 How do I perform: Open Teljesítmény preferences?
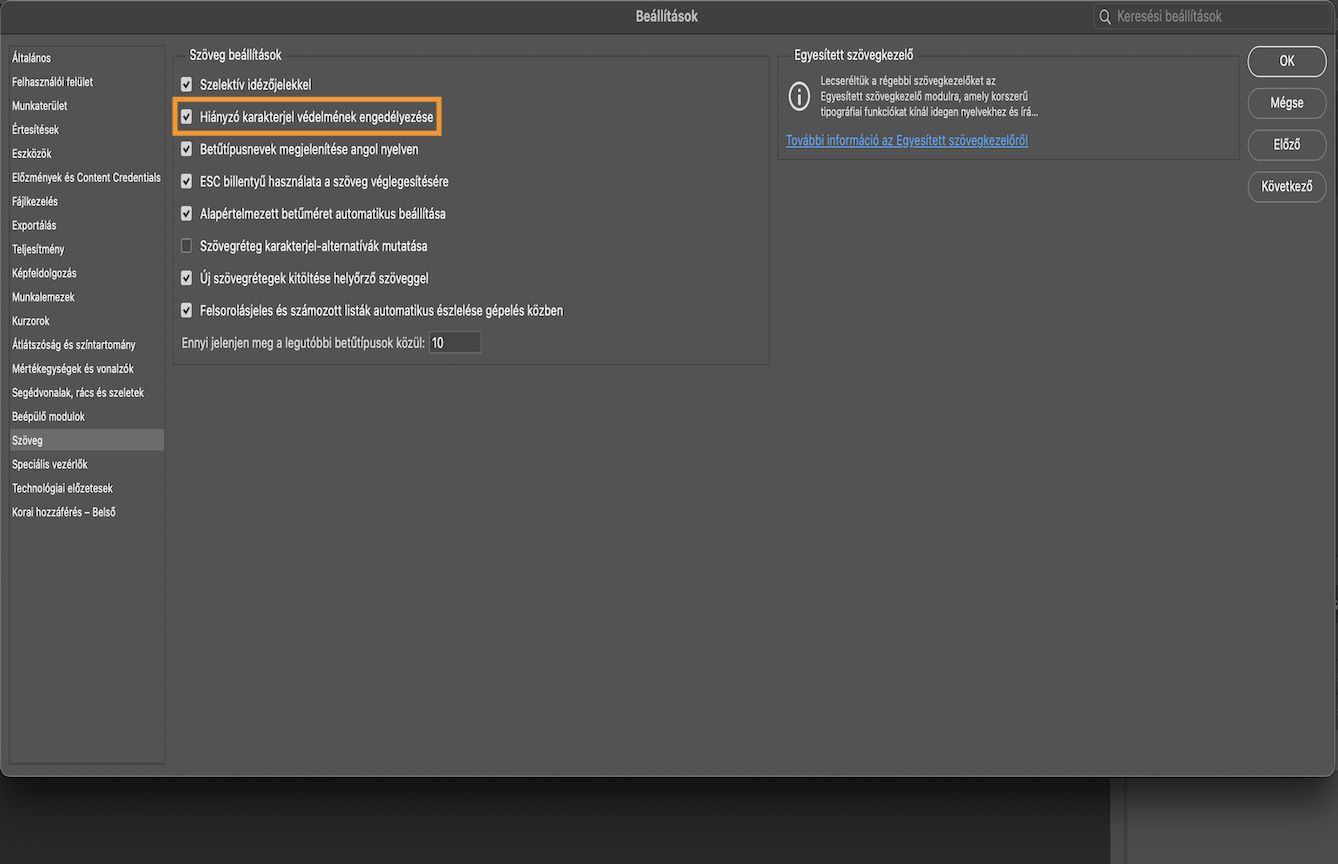point(38,249)
